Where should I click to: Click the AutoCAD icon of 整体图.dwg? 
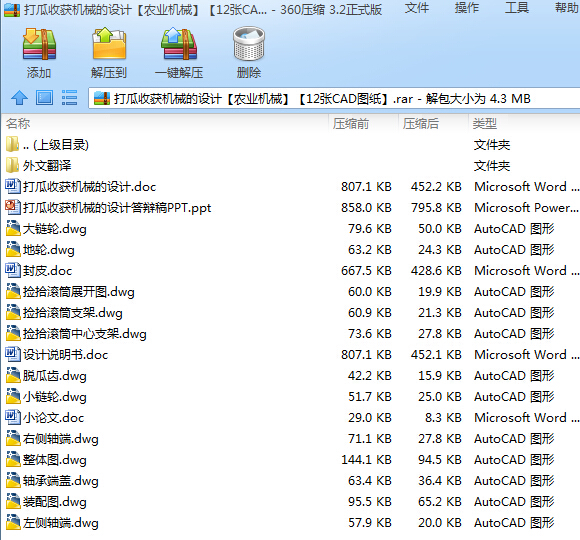click(13, 459)
